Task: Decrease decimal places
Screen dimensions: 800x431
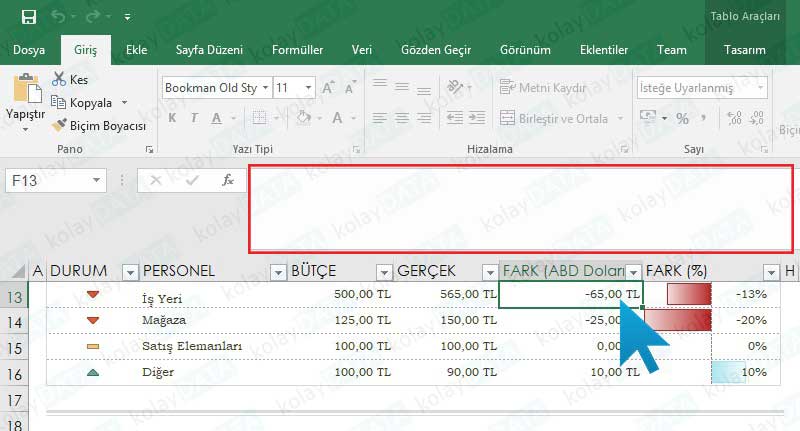Action: click(757, 118)
